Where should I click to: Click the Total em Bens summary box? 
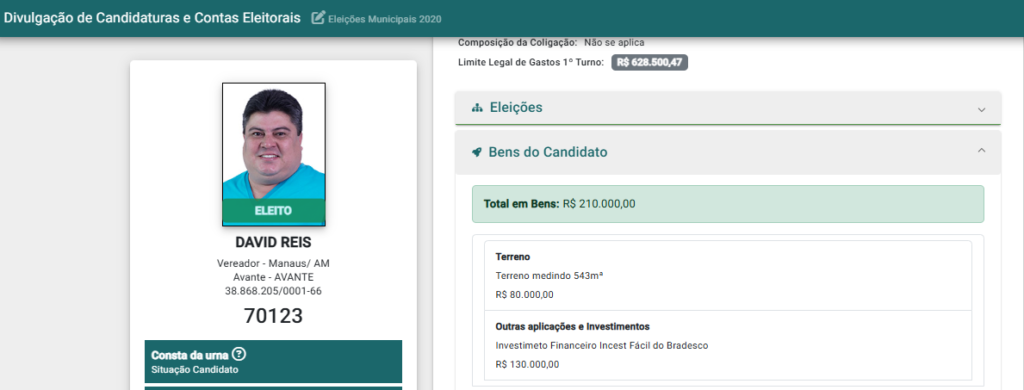point(728,204)
